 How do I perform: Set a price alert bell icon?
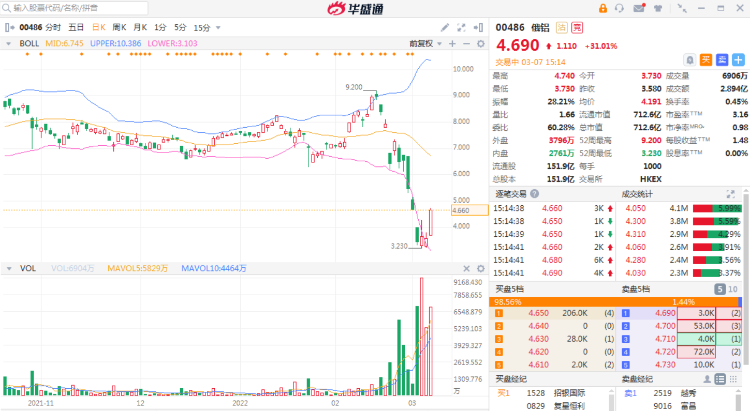pos(689,60)
